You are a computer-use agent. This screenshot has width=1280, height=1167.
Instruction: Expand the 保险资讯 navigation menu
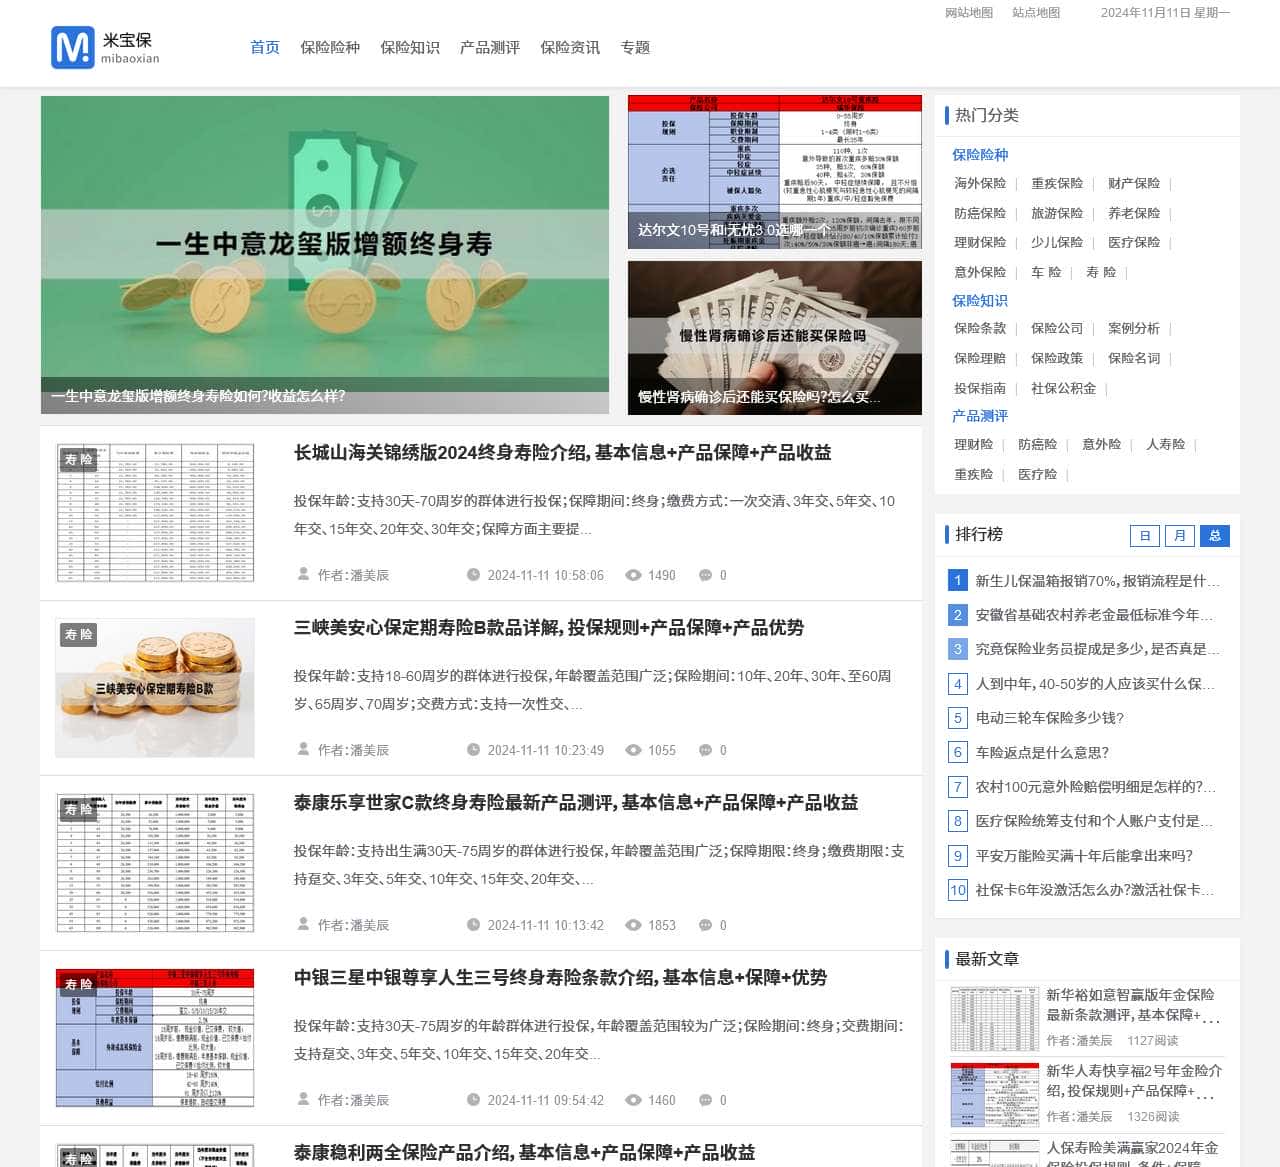coord(569,47)
